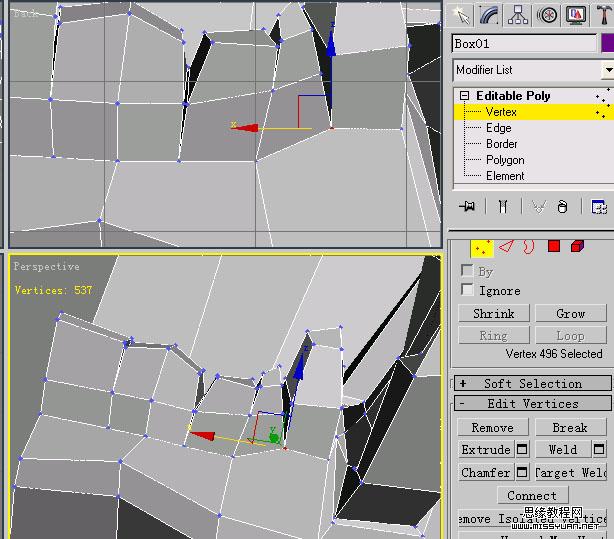This screenshot has width=614, height=539.
Task: Collapse the Edit Vertices rollout
Action: coord(533,403)
